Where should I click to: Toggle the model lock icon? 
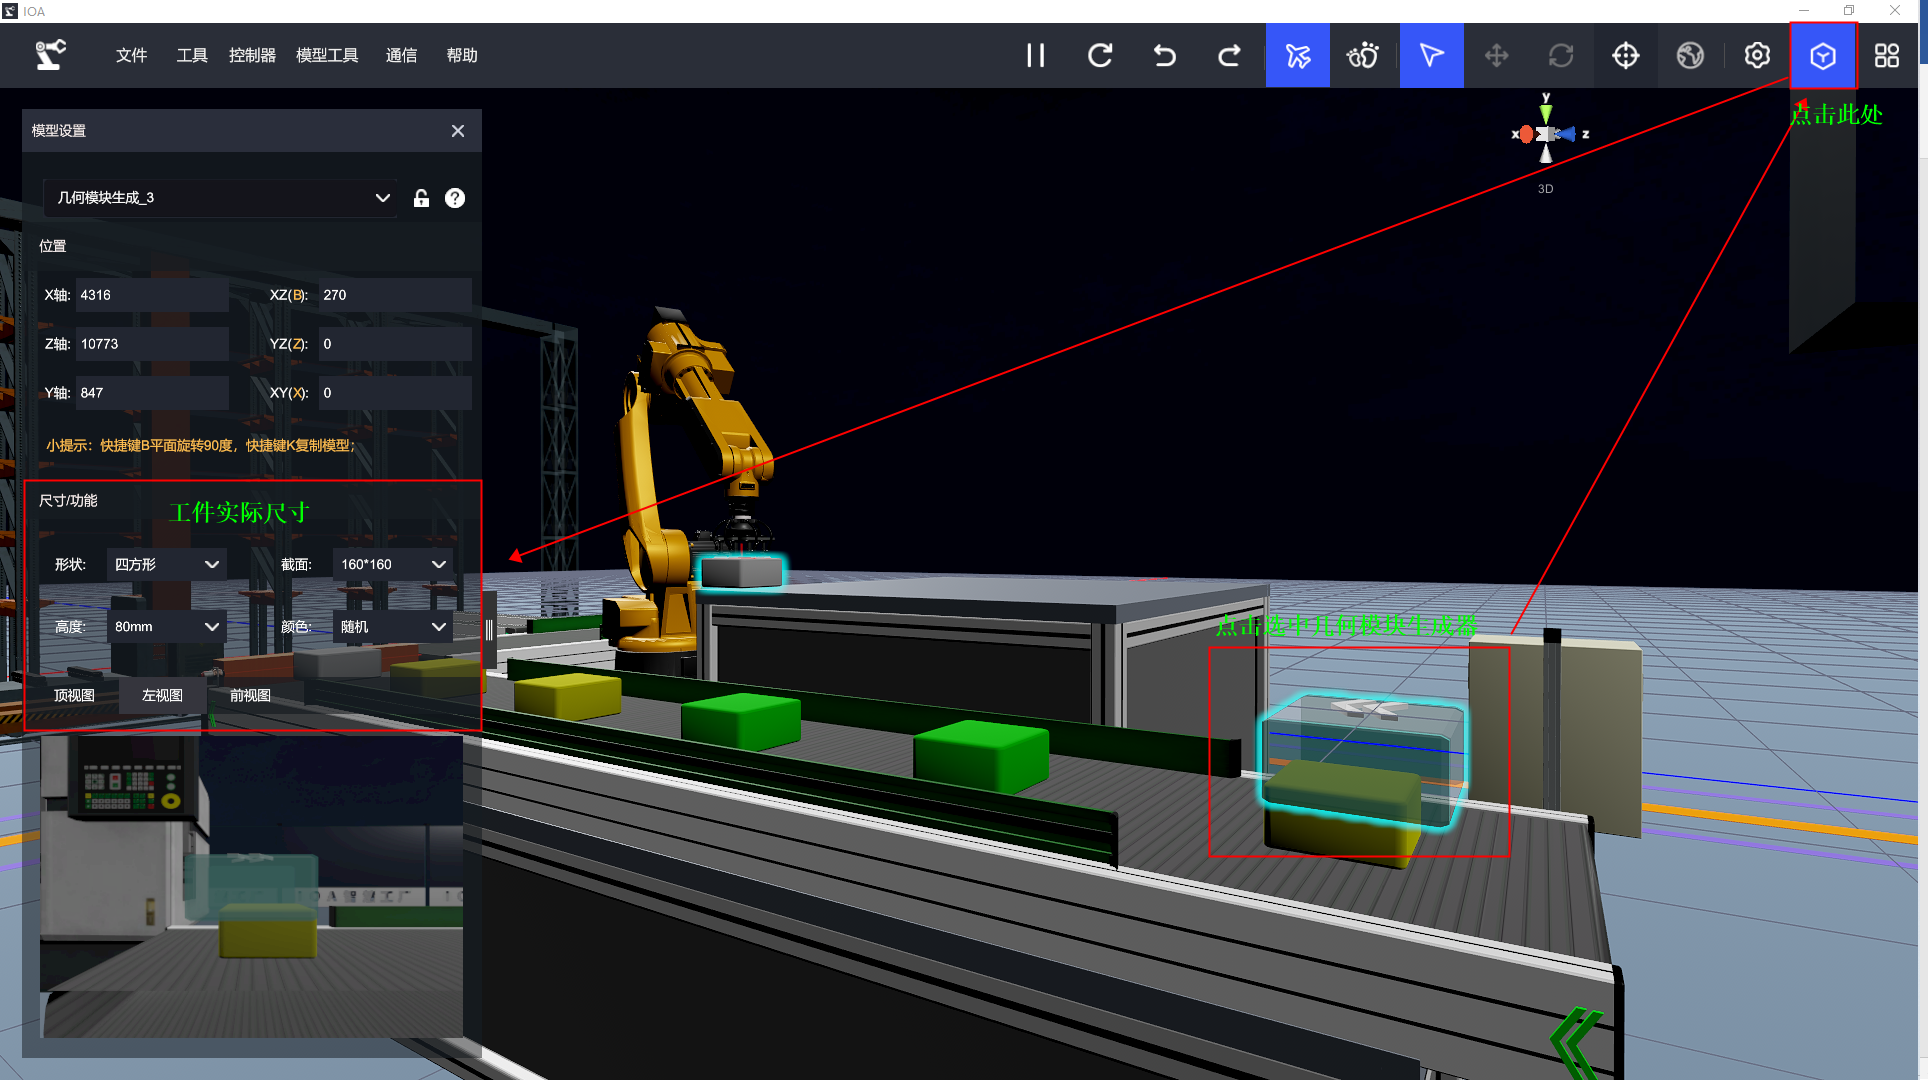click(421, 198)
